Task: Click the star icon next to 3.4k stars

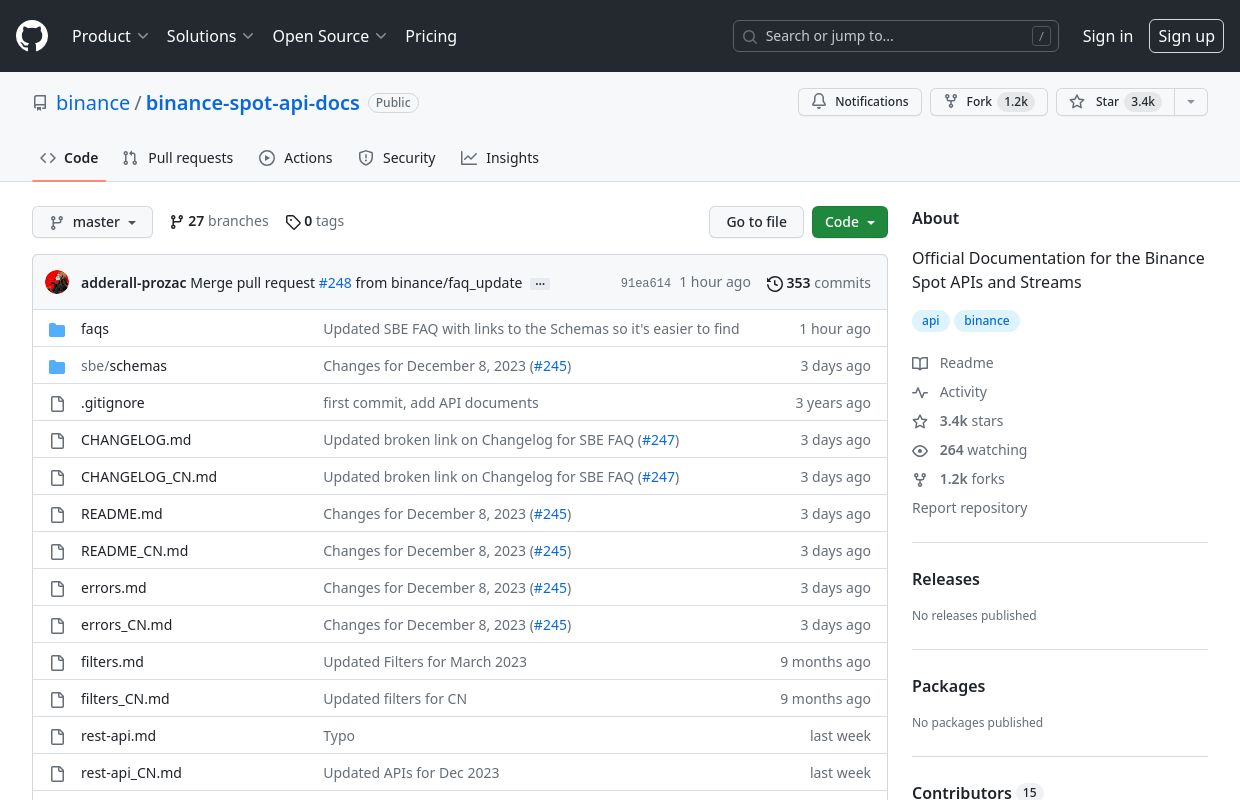Action: pos(920,421)
